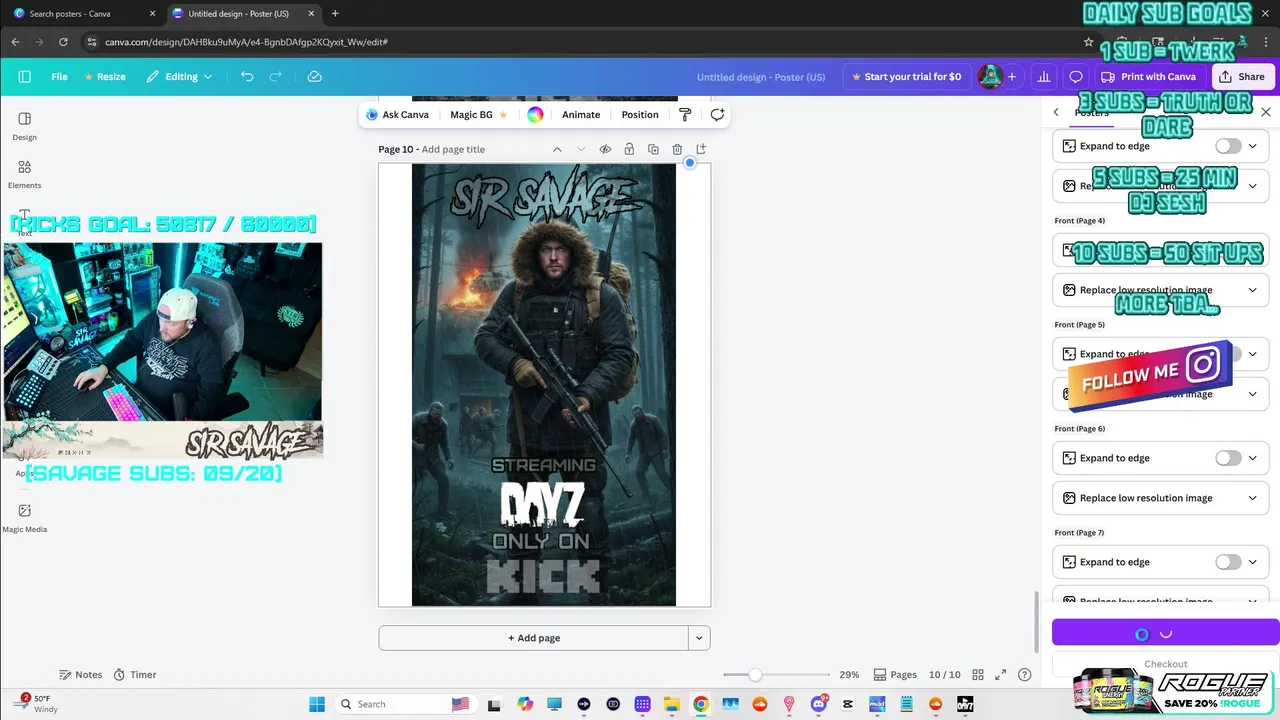Image resolution: width=1280 pixels, height=720 pixels.
Task: Open the Resize menu
Action: pyautogui.click(x=105, y=76)
